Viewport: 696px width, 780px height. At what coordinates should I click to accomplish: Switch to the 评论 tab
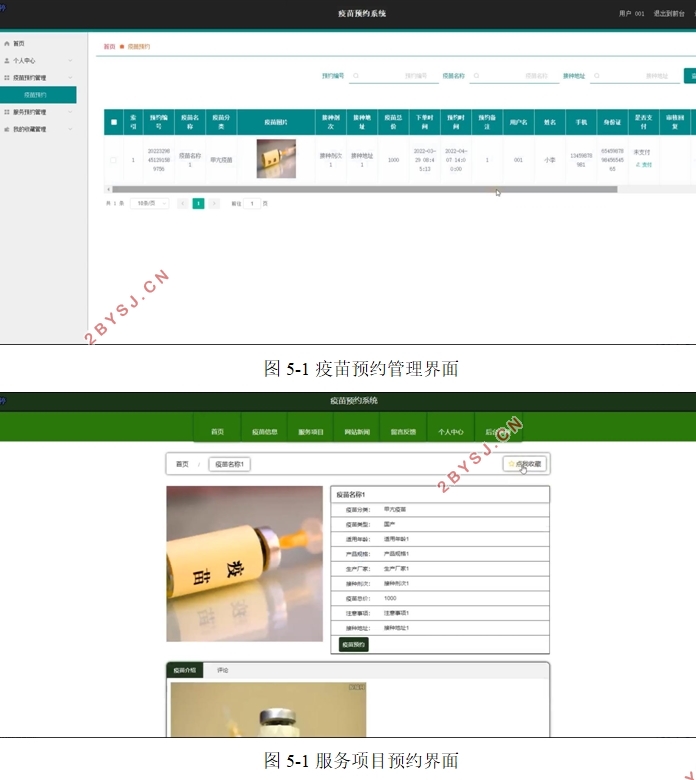pyautogui.click(x=222, y=670)
